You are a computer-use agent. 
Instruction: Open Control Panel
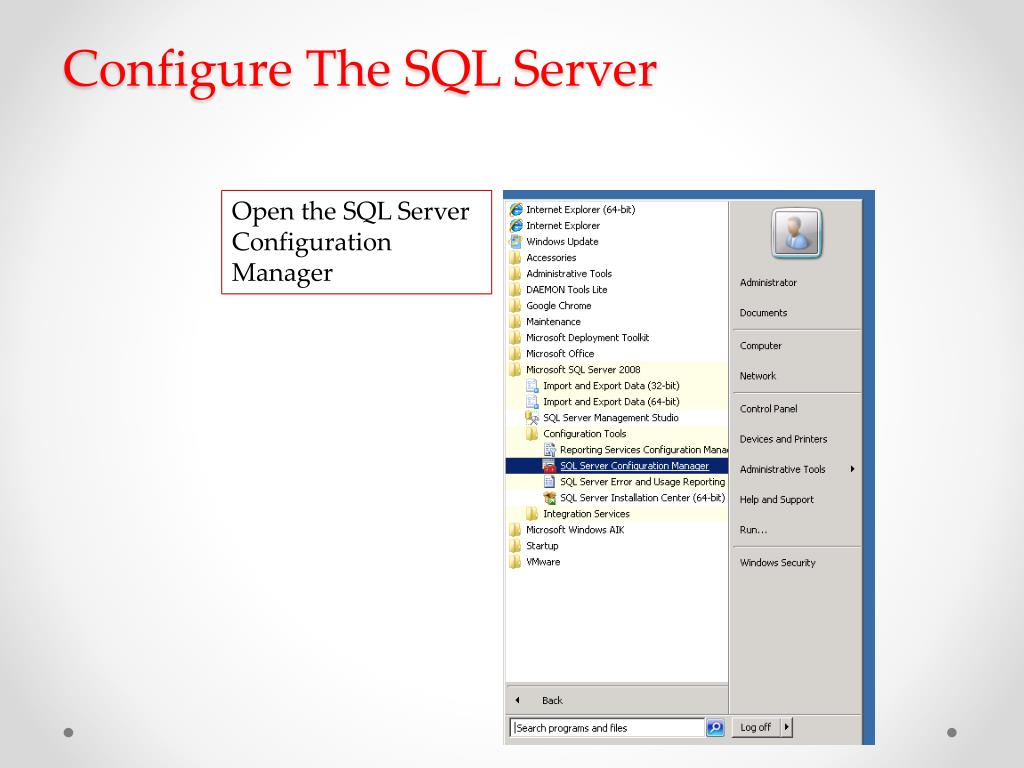768,409
